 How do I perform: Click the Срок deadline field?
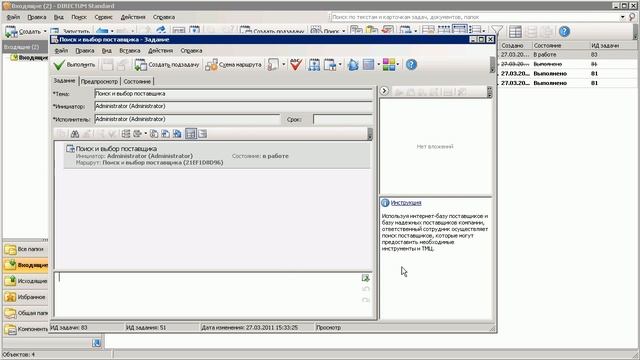[x=343, y=119]
